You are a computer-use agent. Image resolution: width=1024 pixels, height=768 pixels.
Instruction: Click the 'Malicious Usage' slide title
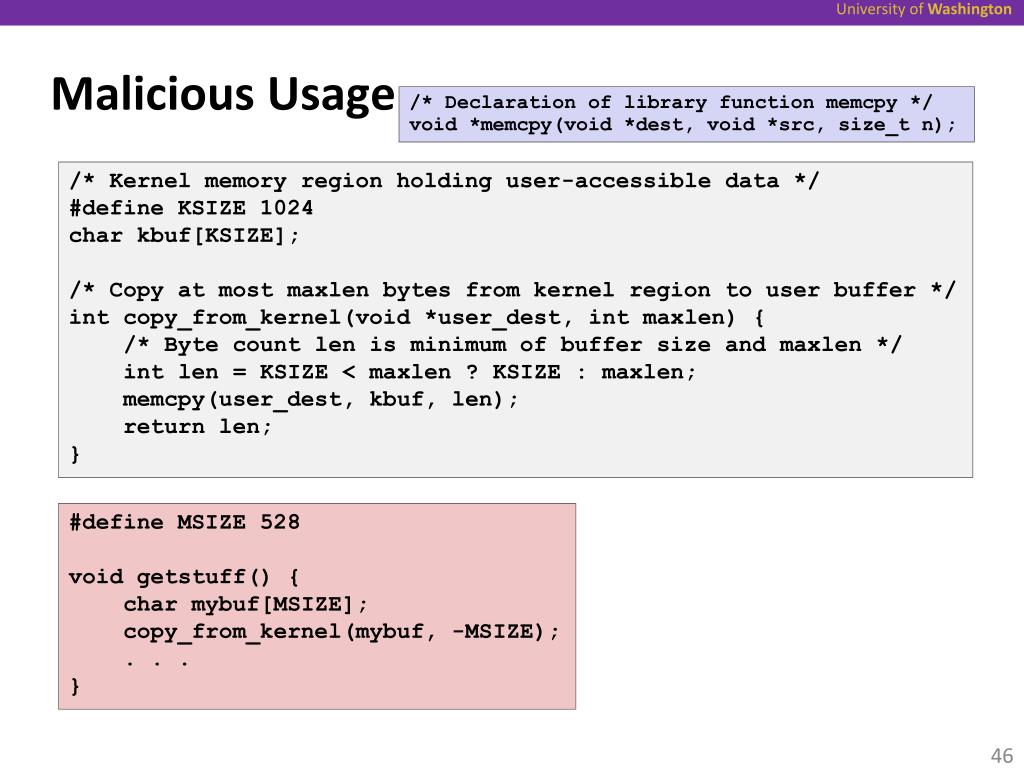[223, 95]
